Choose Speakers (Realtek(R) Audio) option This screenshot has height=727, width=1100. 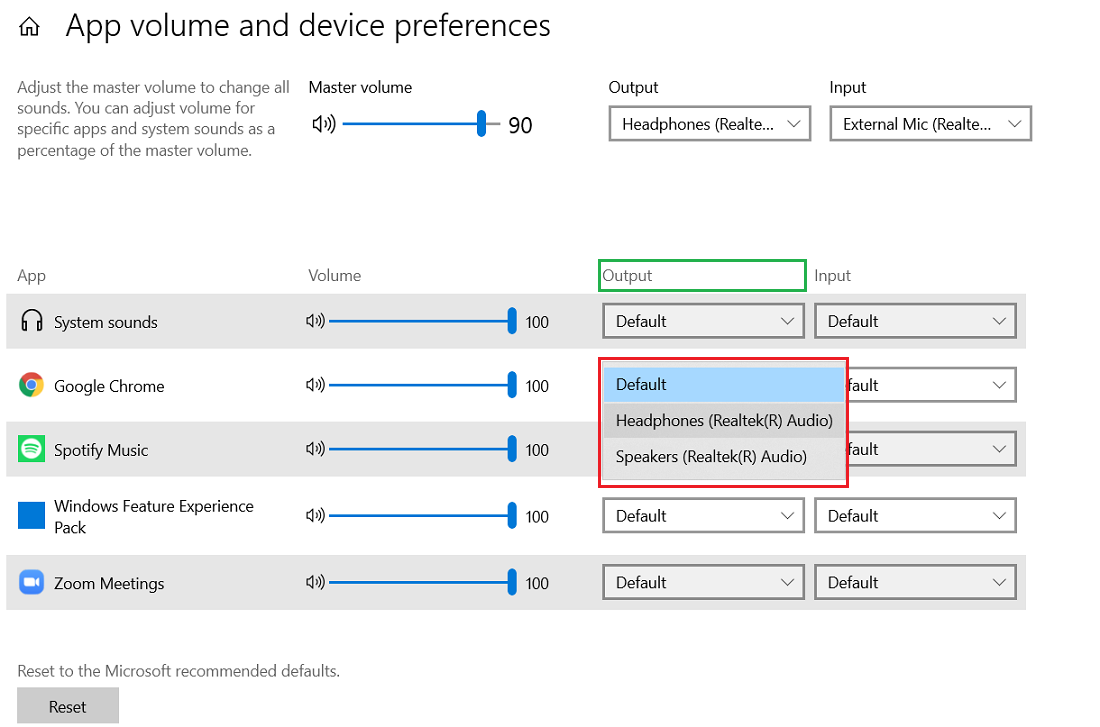pyautogui.click(x=711, y=457)
